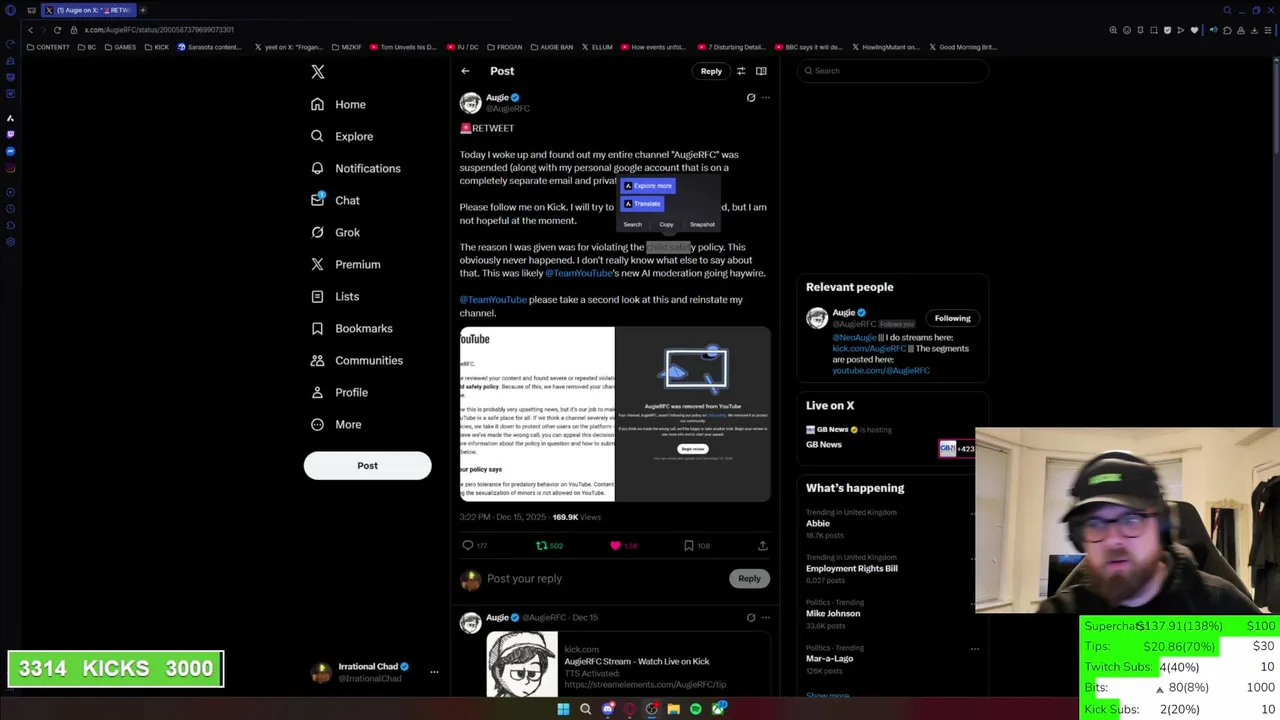Click the X Search box
Viewport: 1280px width, 720px height.
892,71
